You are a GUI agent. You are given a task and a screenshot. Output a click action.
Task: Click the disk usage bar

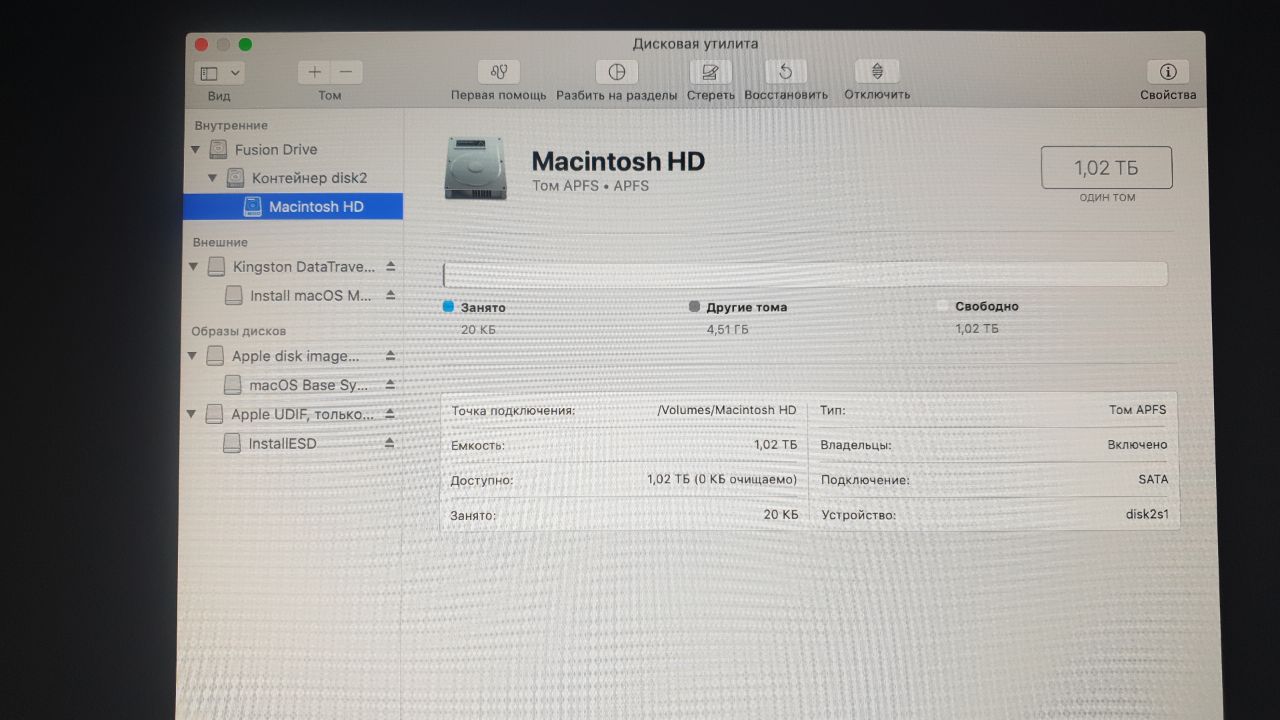(805, 274)
